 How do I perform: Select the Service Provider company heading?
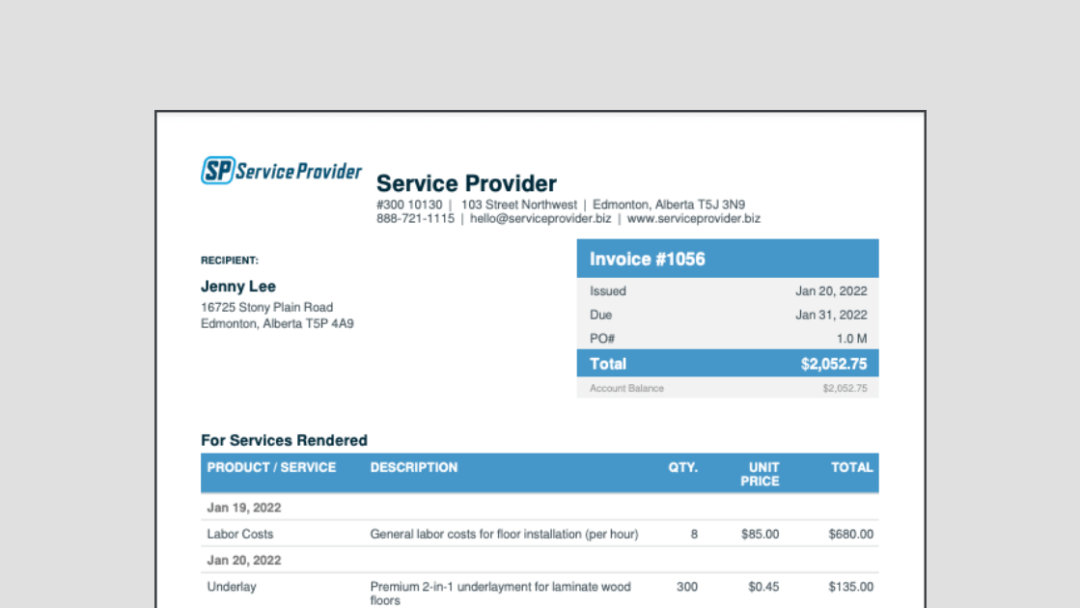click(466, 184)
